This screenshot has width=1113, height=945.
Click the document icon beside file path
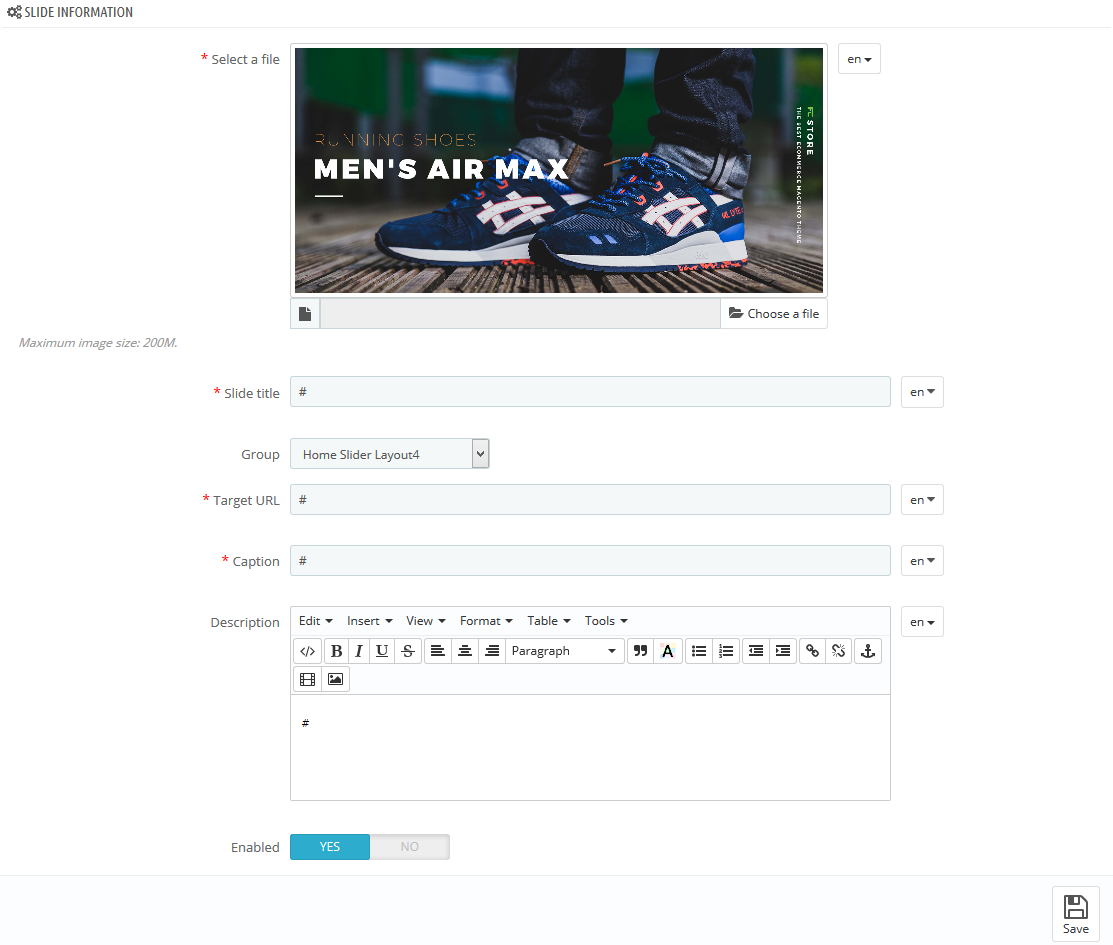[305, 314]
